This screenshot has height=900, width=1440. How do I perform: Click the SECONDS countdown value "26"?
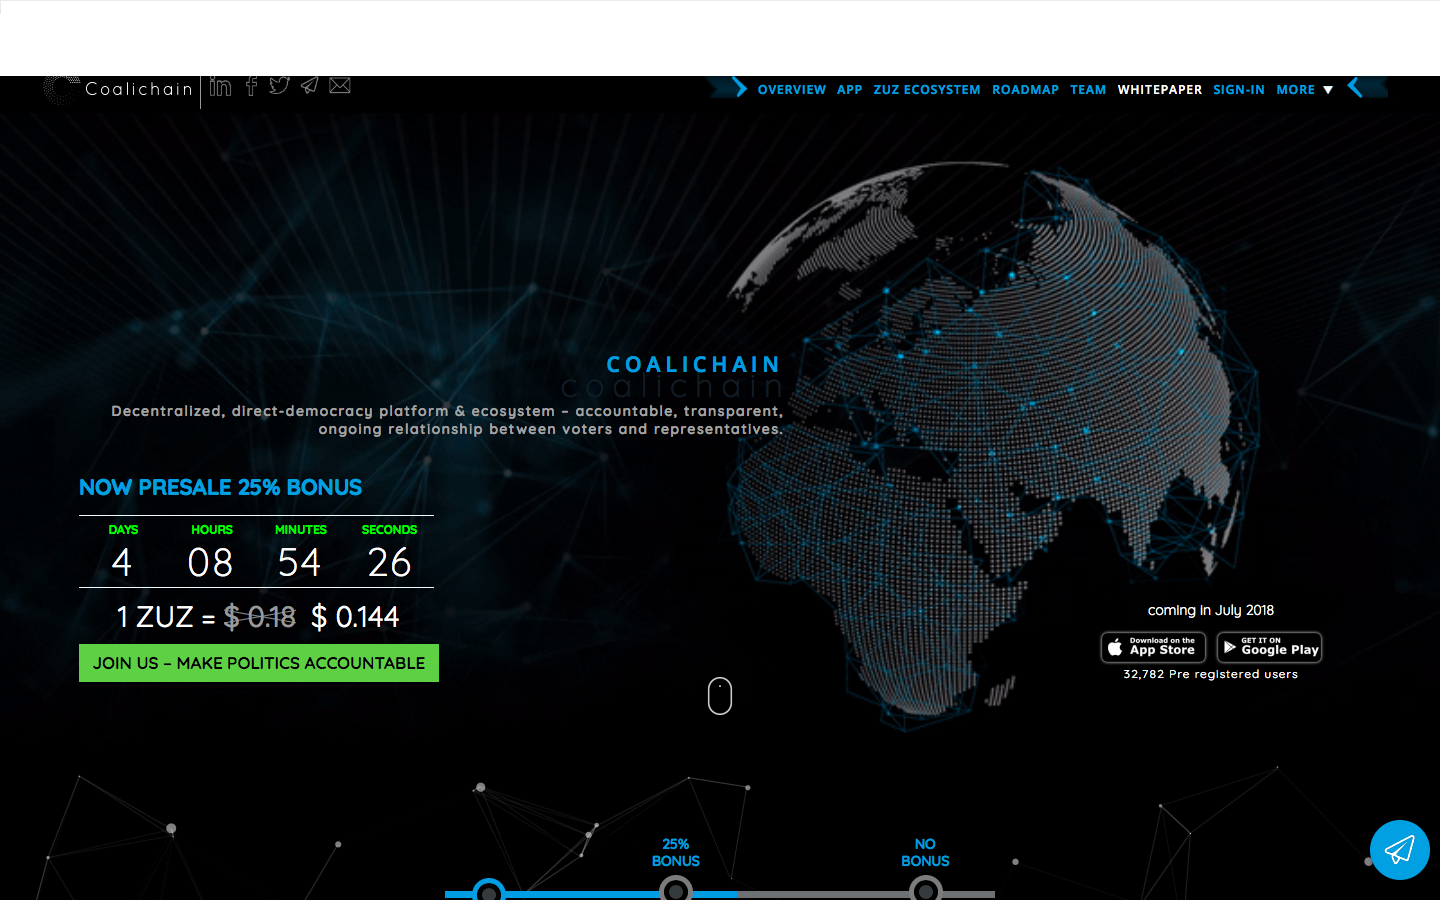(390, 562)
